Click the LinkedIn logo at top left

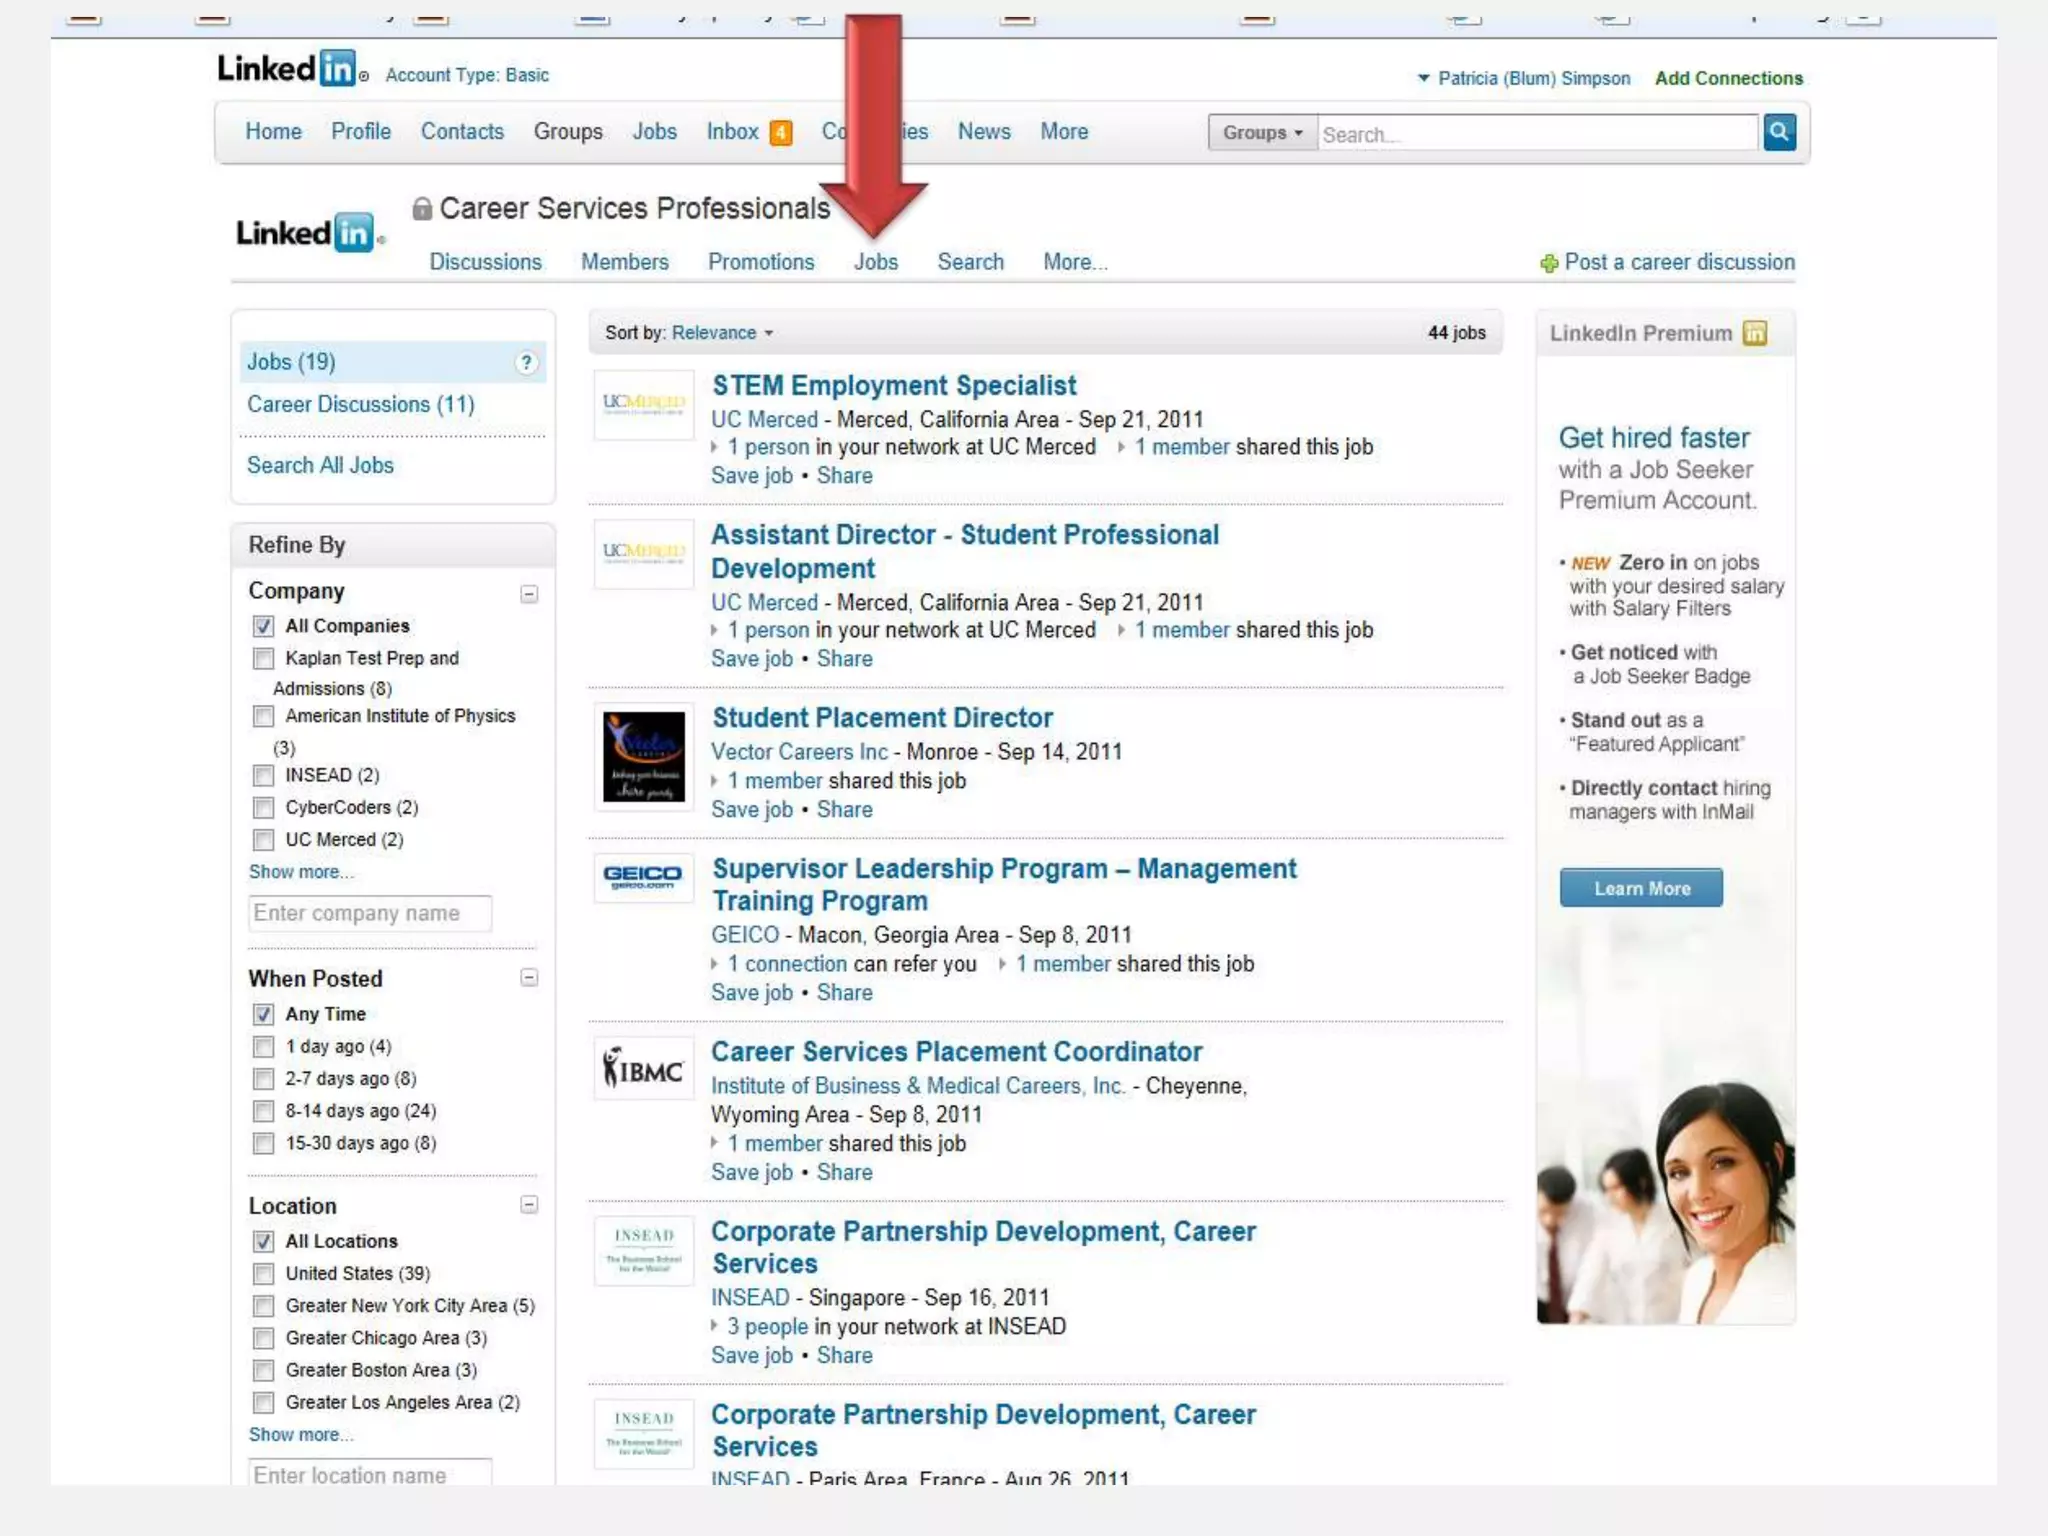tap(286, 69)
